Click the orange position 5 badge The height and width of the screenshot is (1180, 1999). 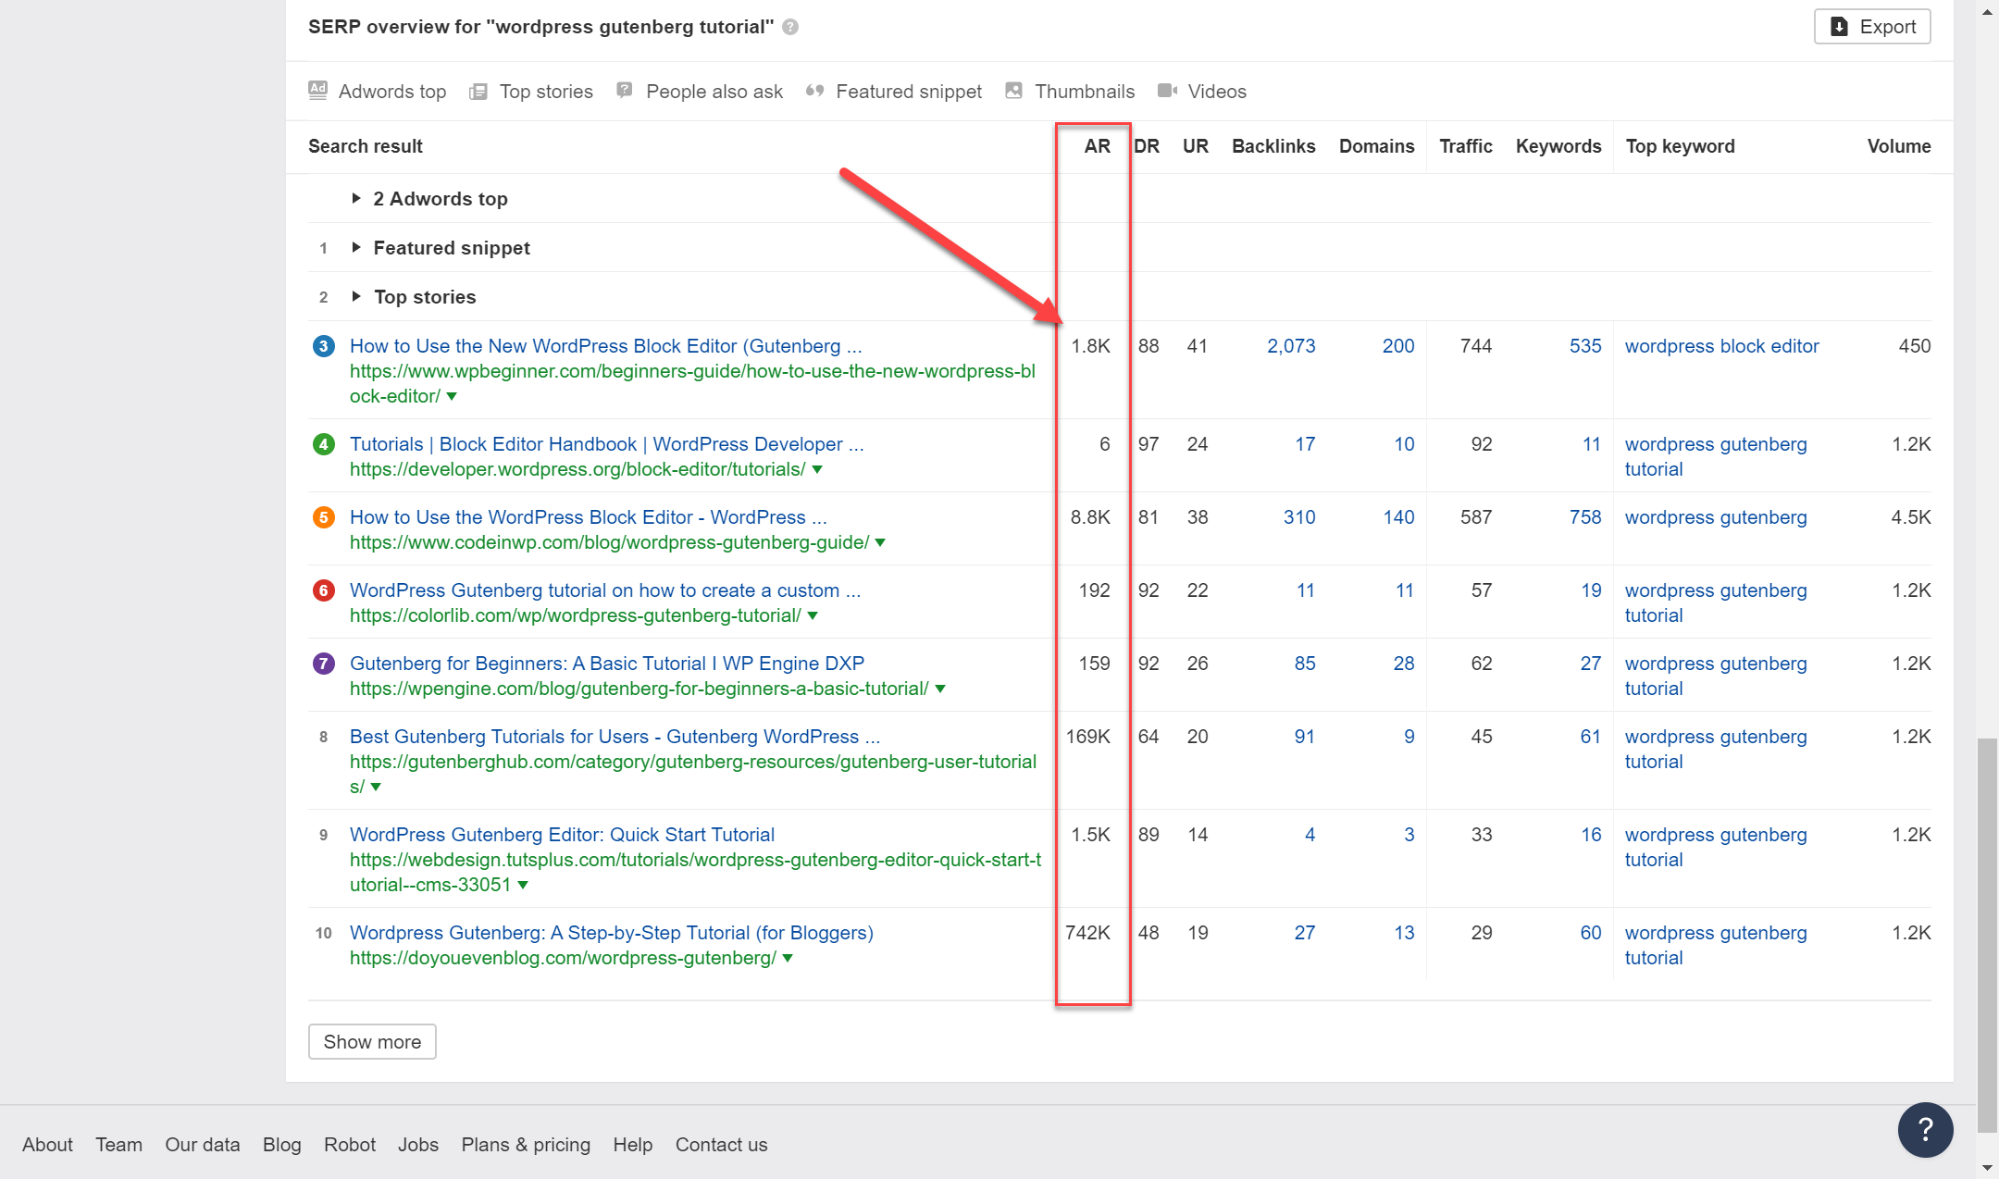click(x=323, y=517)
